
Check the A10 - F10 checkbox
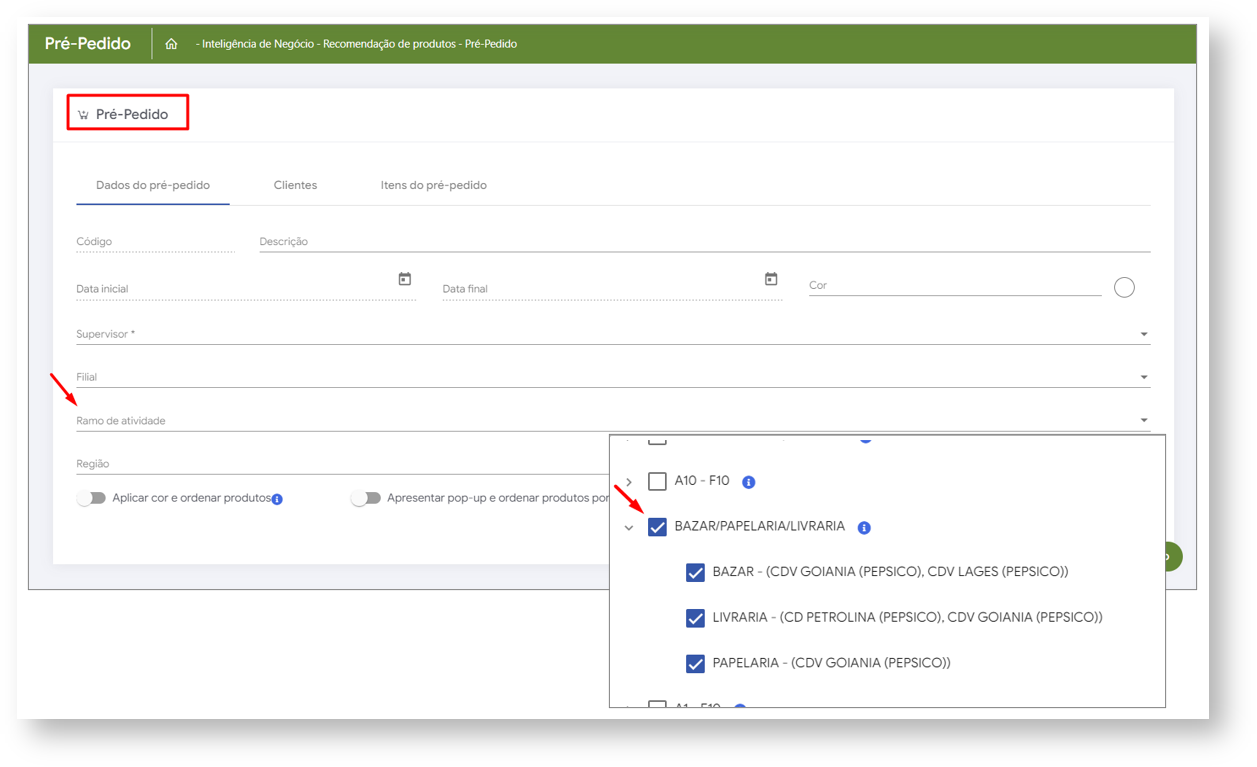pyautogui.click(x=657, y=482)
